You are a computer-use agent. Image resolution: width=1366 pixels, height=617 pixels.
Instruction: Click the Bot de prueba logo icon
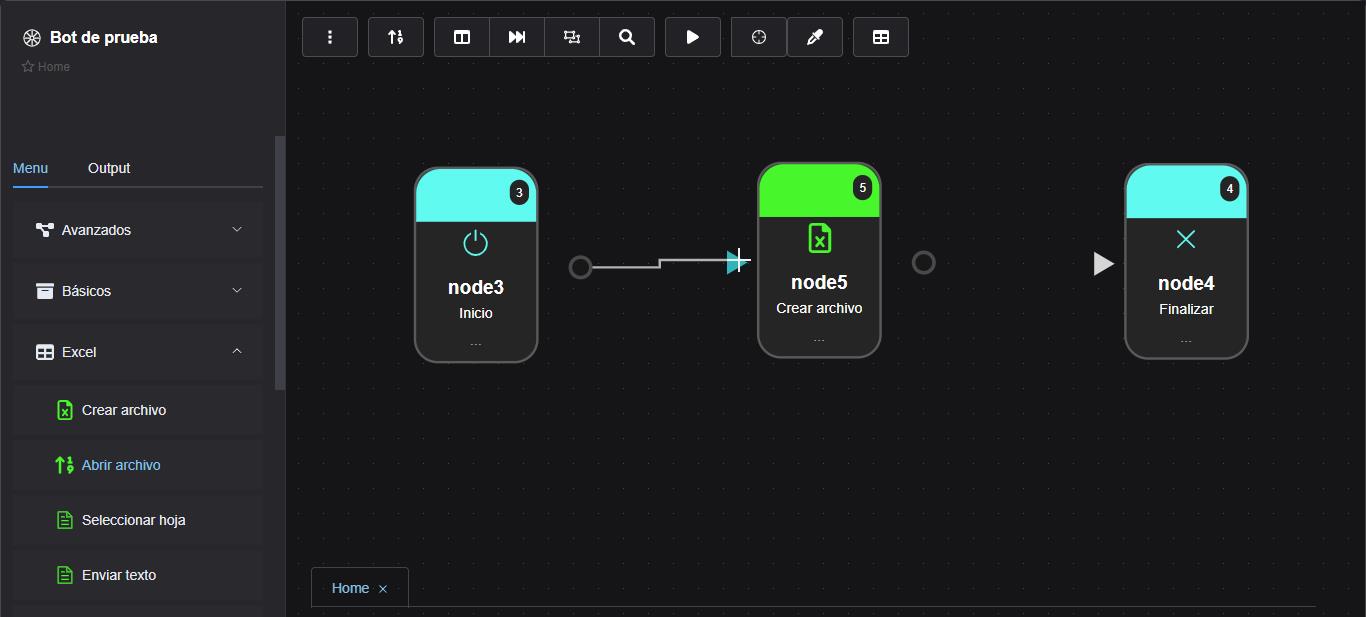(x=32, y=38)
